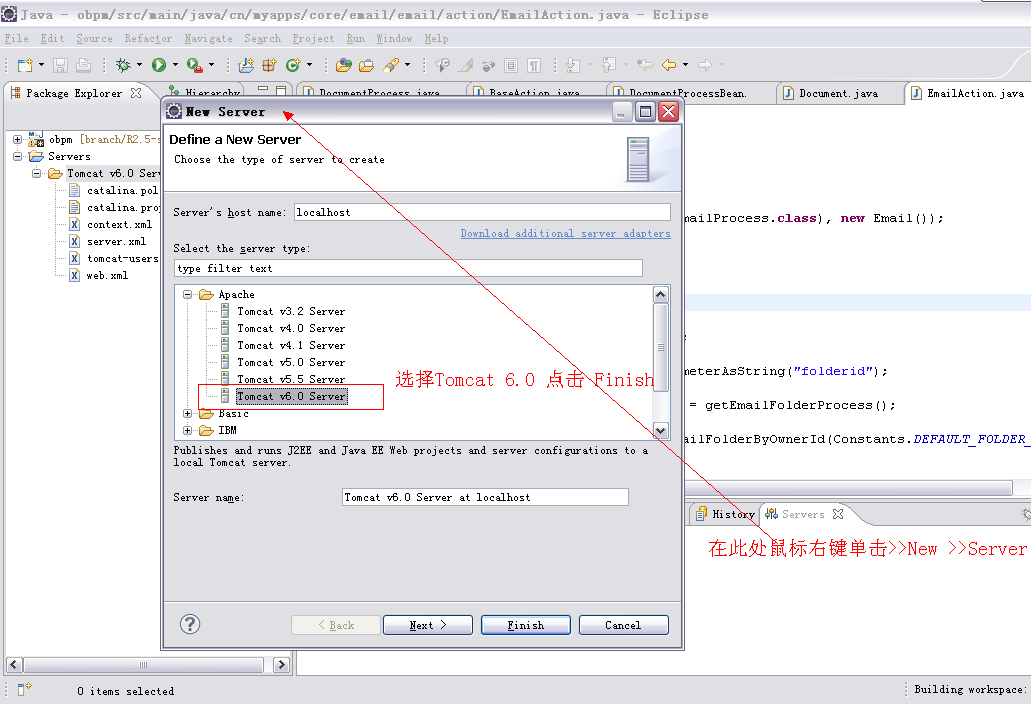
Task: Click the Server name input field
Action: click(485, 497)
